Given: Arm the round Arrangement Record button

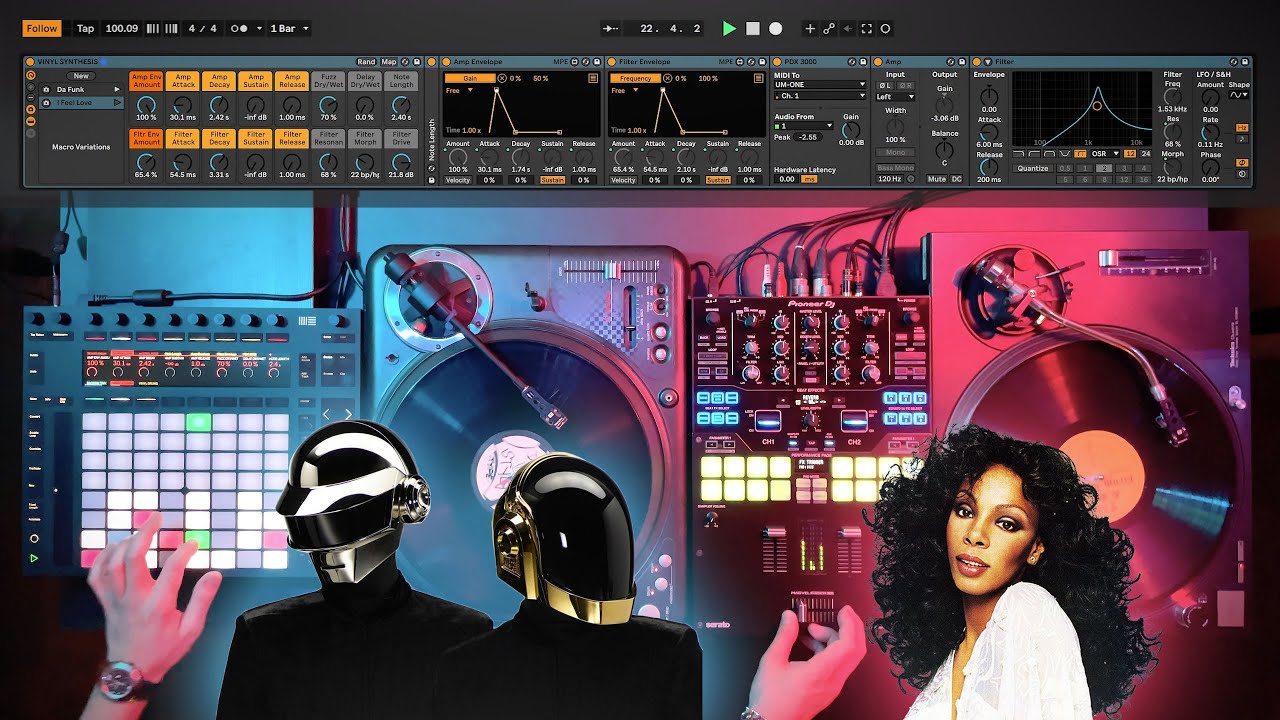Looking at the screenshot, I should click(x=775, y=29).
